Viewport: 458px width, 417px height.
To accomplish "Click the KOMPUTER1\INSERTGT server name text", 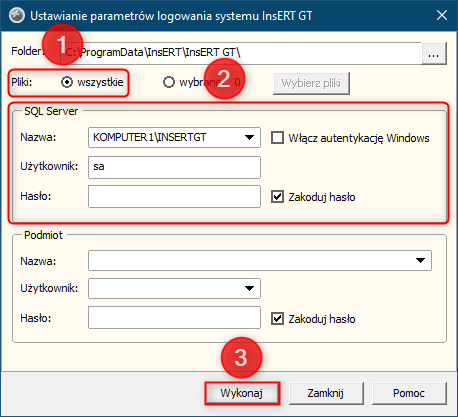I will coord(150,137).
